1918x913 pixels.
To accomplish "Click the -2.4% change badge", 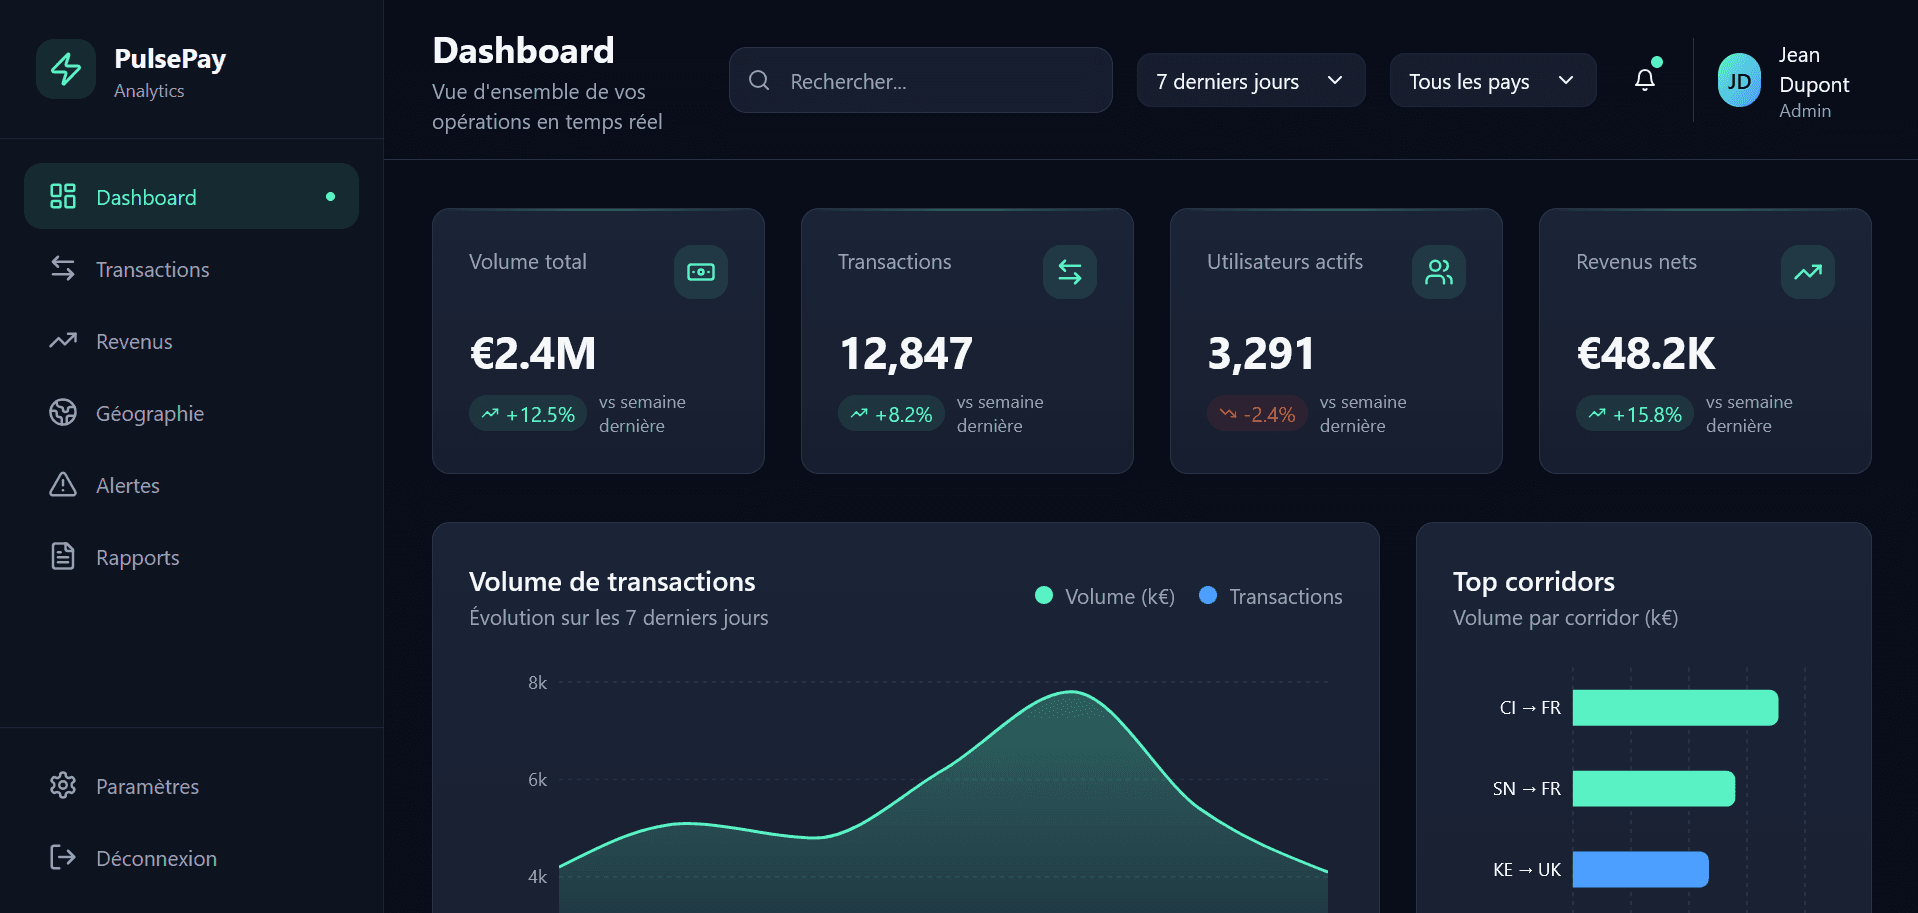I will (x=1257, y=414).
